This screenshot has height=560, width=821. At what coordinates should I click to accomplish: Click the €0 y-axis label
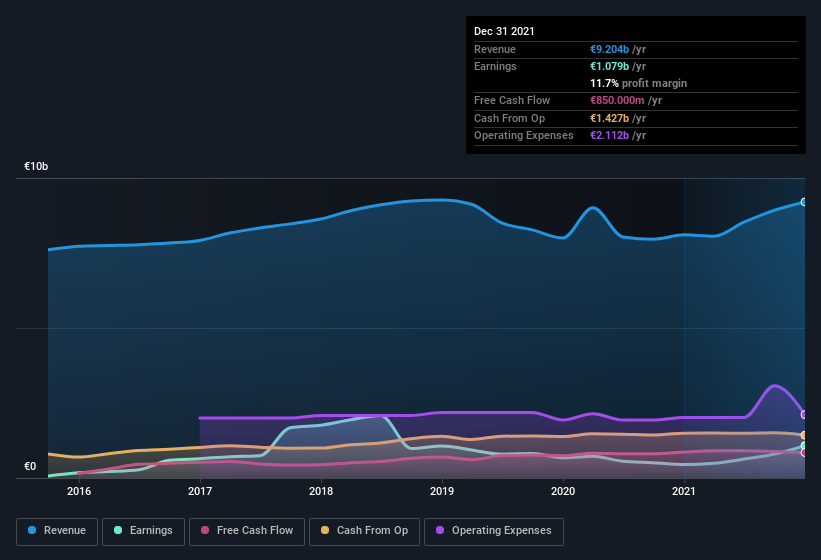[x=30, y=466]
